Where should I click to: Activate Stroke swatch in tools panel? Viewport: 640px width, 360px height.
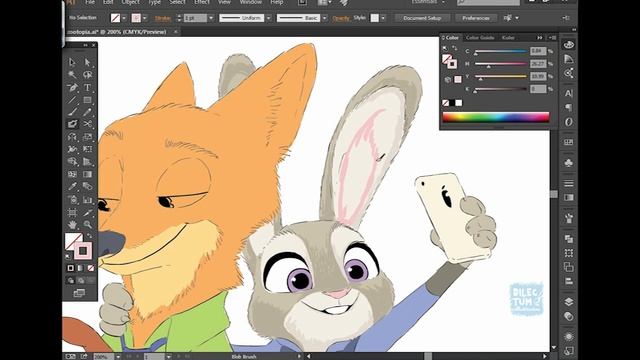pyautogui.click(x=83, y=251)
